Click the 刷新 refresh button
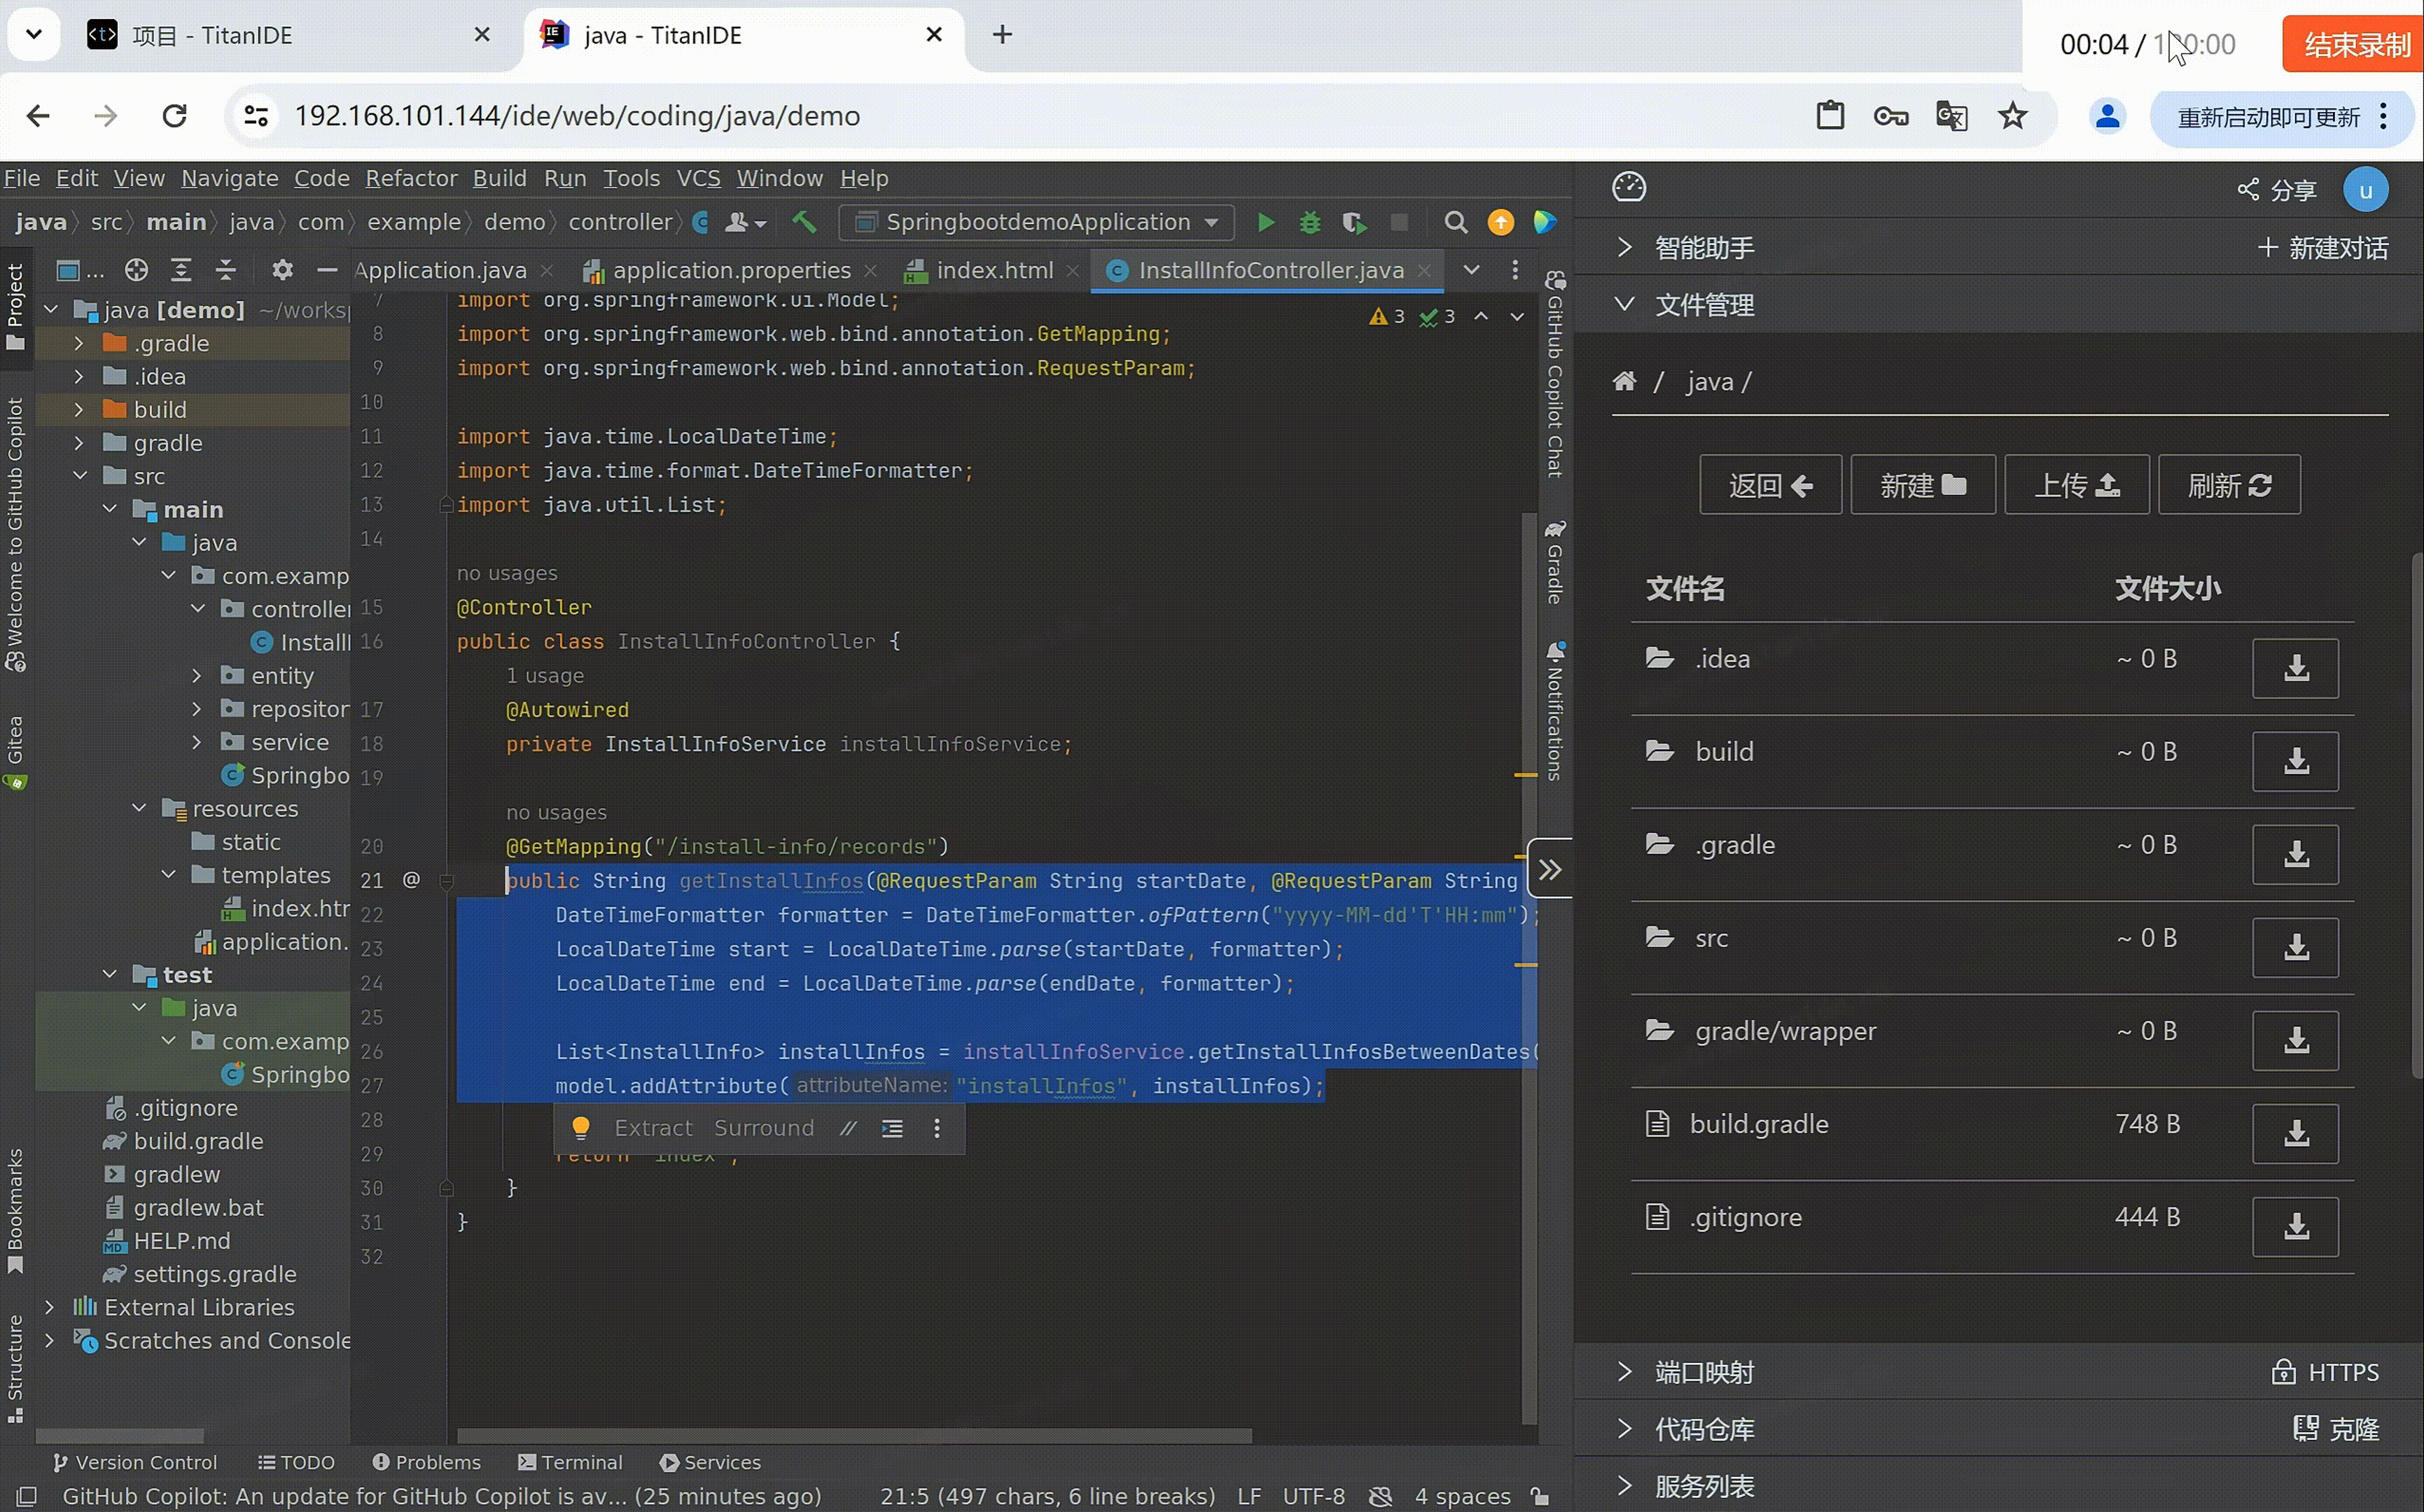Screen dimensions: 2424x1512 click(2229, 485)
